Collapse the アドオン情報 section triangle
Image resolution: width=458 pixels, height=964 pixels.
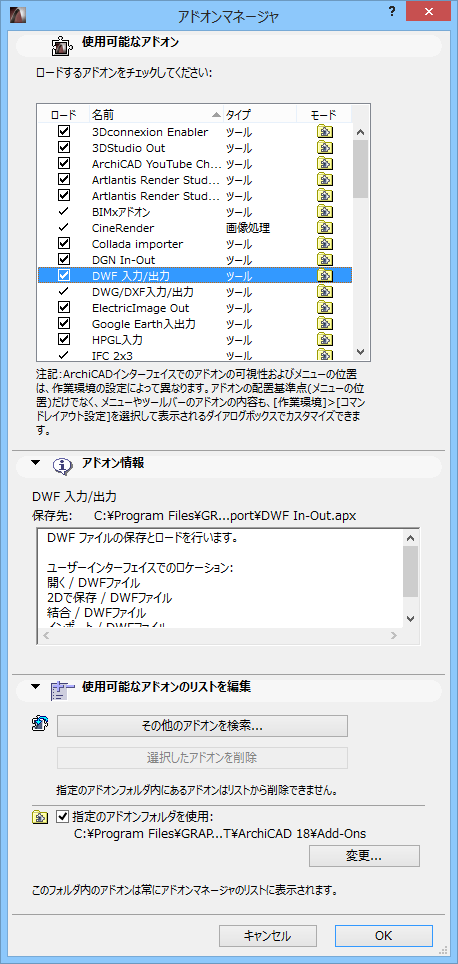tap(36, 462)
